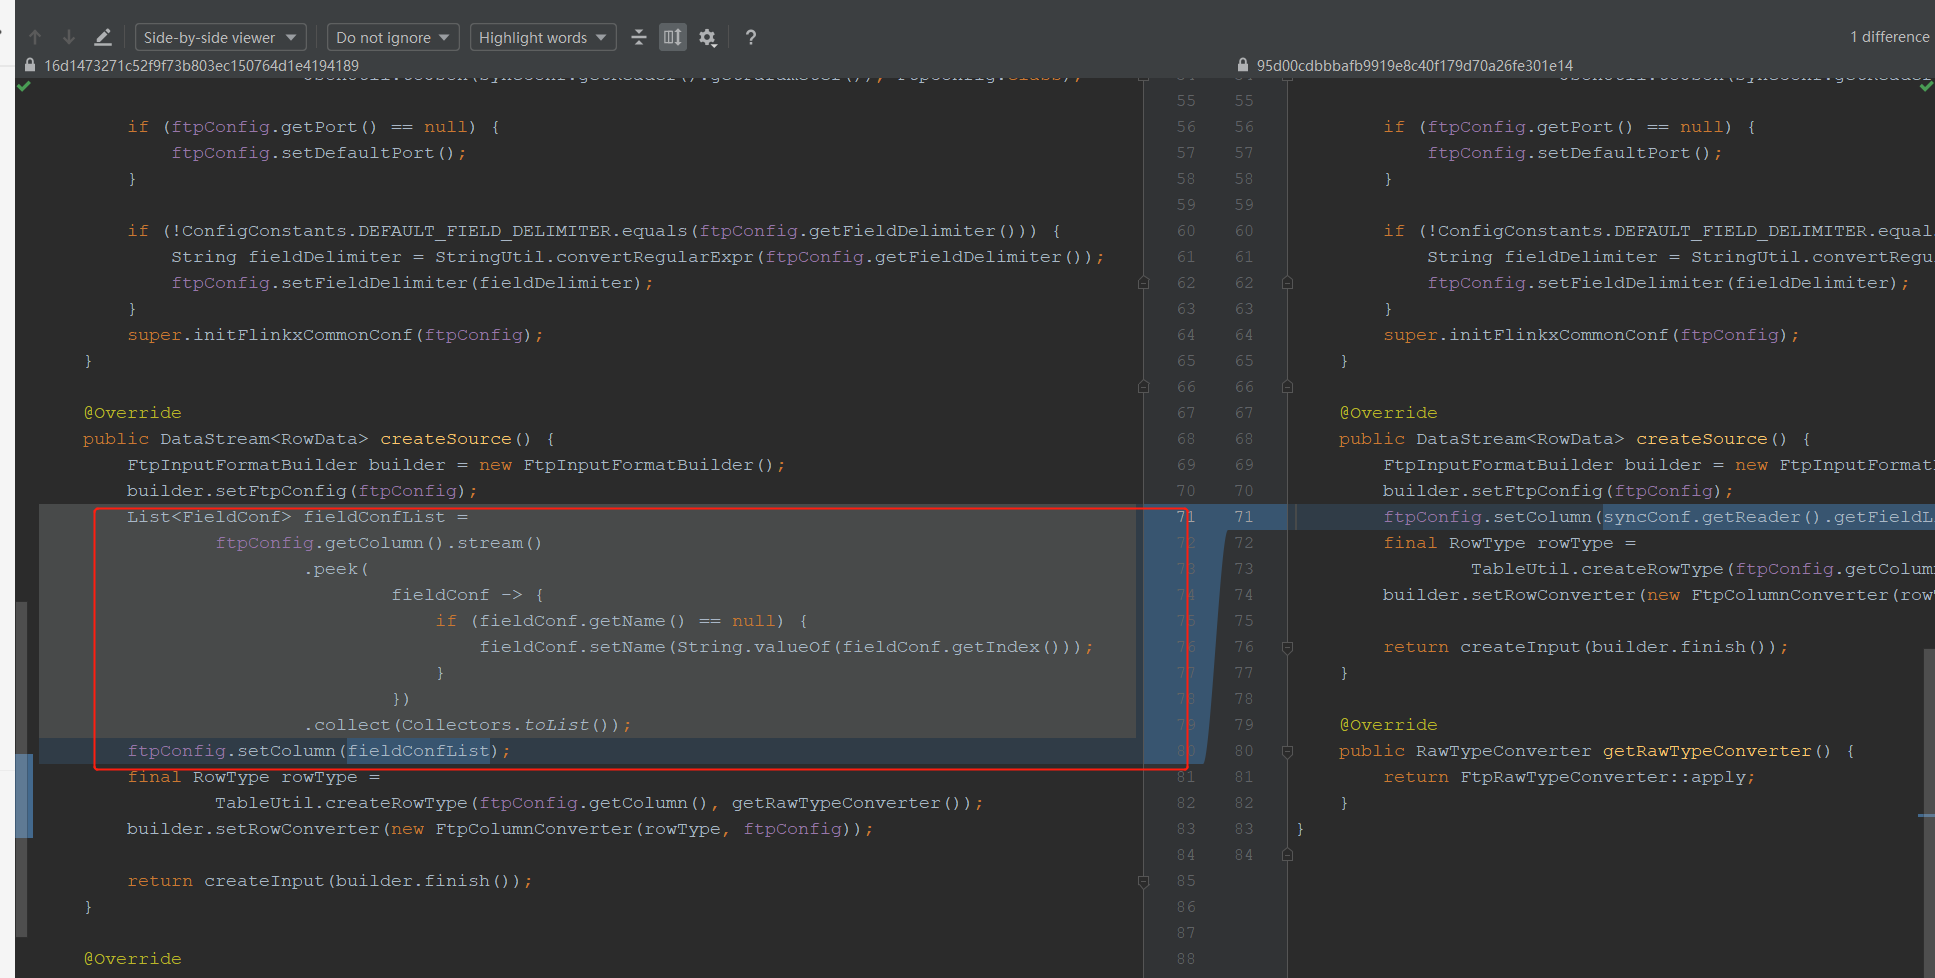Click the .collect(Collectors.toList()) line
This screenshot has height=978, width=1935.
(x=467, y=725)
